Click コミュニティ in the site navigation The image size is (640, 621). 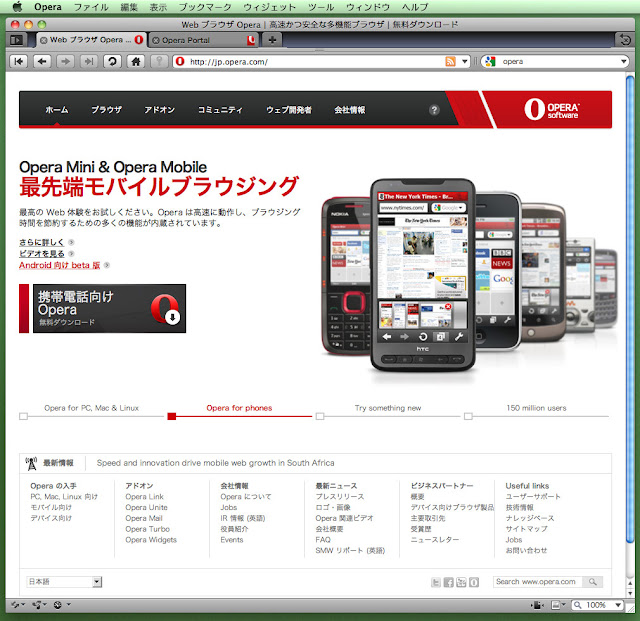(220, 109)
